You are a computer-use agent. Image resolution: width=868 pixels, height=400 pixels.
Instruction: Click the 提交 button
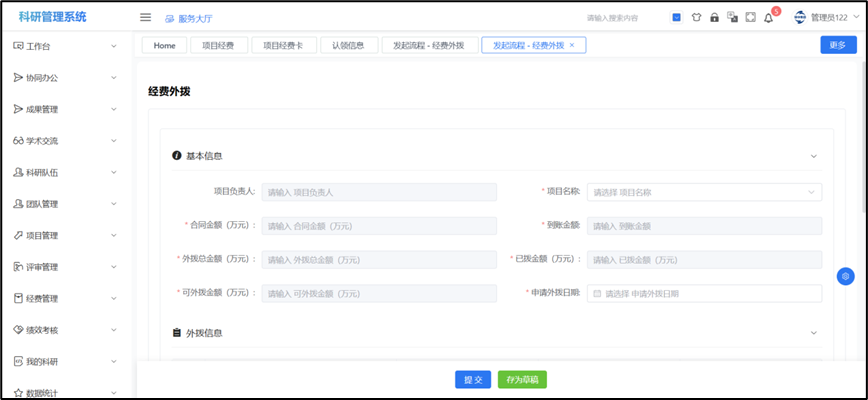pyautogui.click(x=473, y=380)
